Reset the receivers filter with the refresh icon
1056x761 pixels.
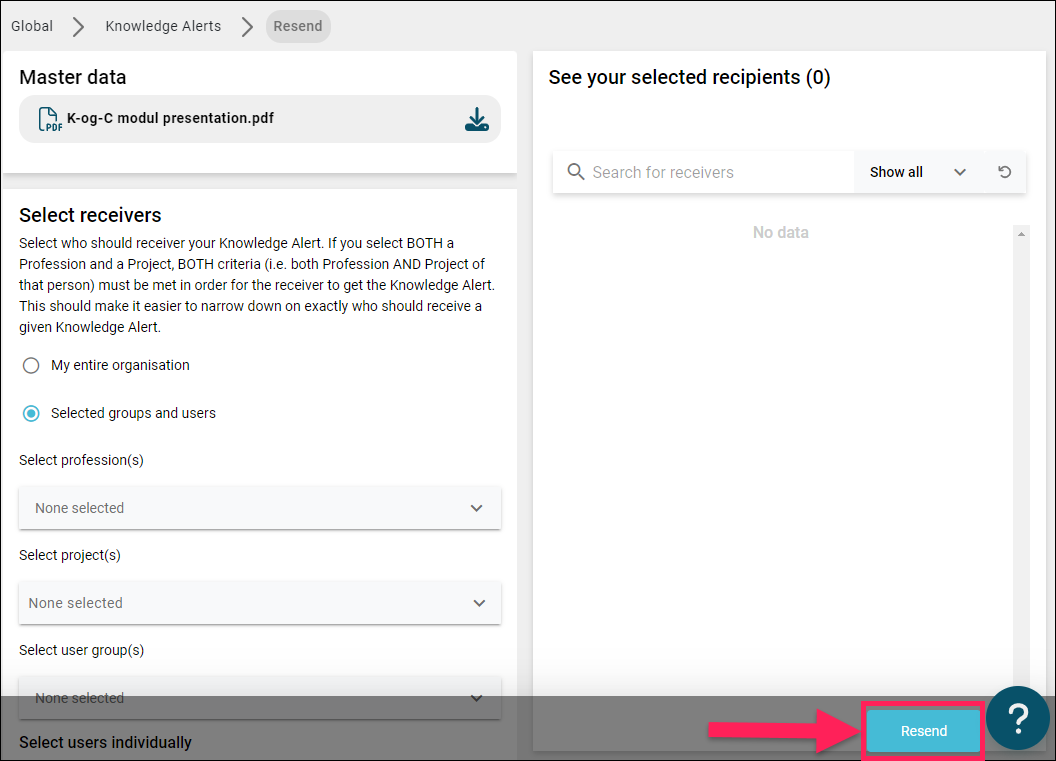[1004, 172]
